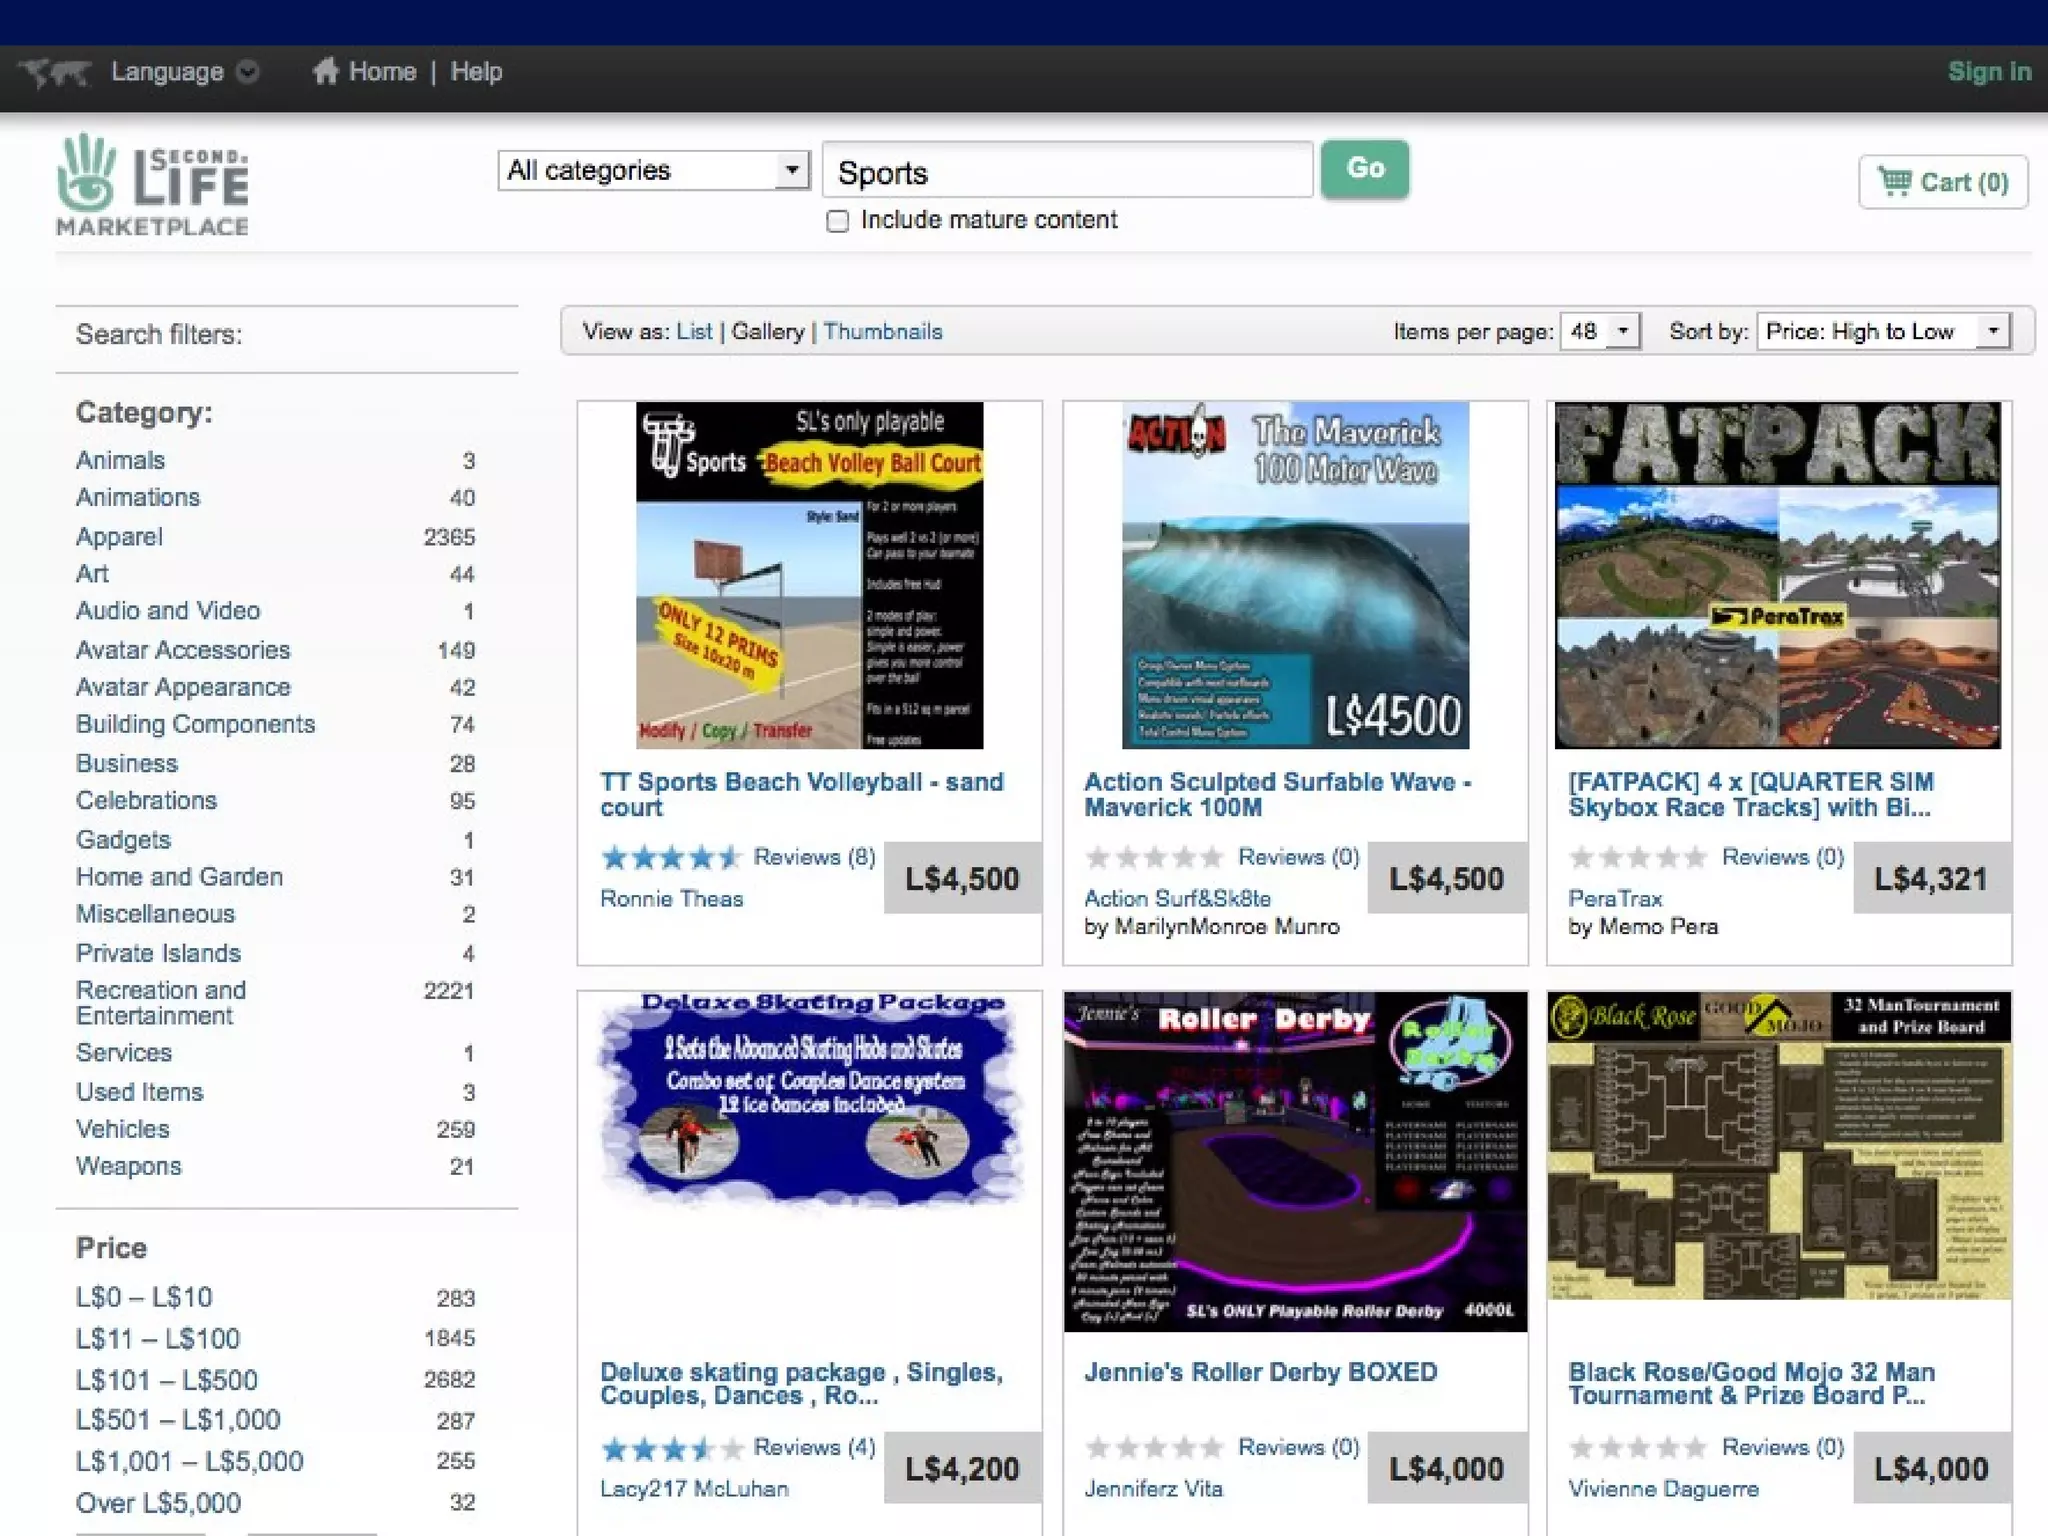
Task: Open the Sort by price dropdown
Action: click(1883, 331)
